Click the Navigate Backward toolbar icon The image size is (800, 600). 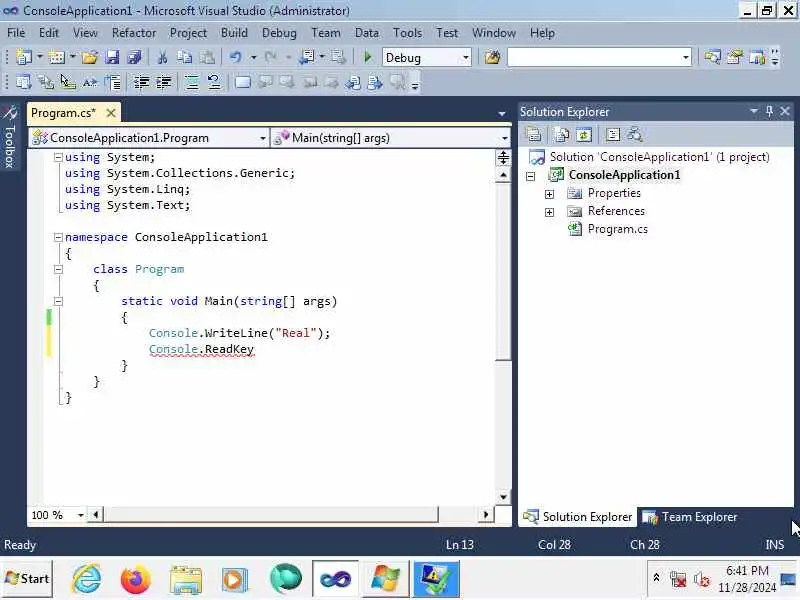pos(308,57)
